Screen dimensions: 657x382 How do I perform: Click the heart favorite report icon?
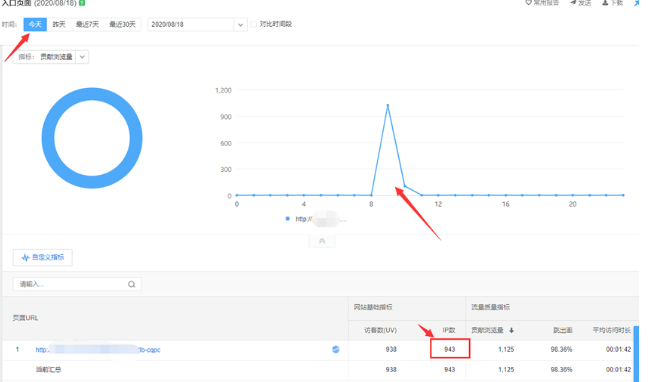point(528,3)
